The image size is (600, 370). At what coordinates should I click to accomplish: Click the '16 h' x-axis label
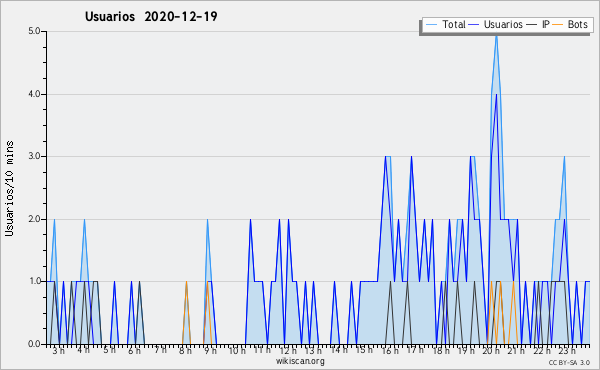pyautogui.click(x=390, y=350)
